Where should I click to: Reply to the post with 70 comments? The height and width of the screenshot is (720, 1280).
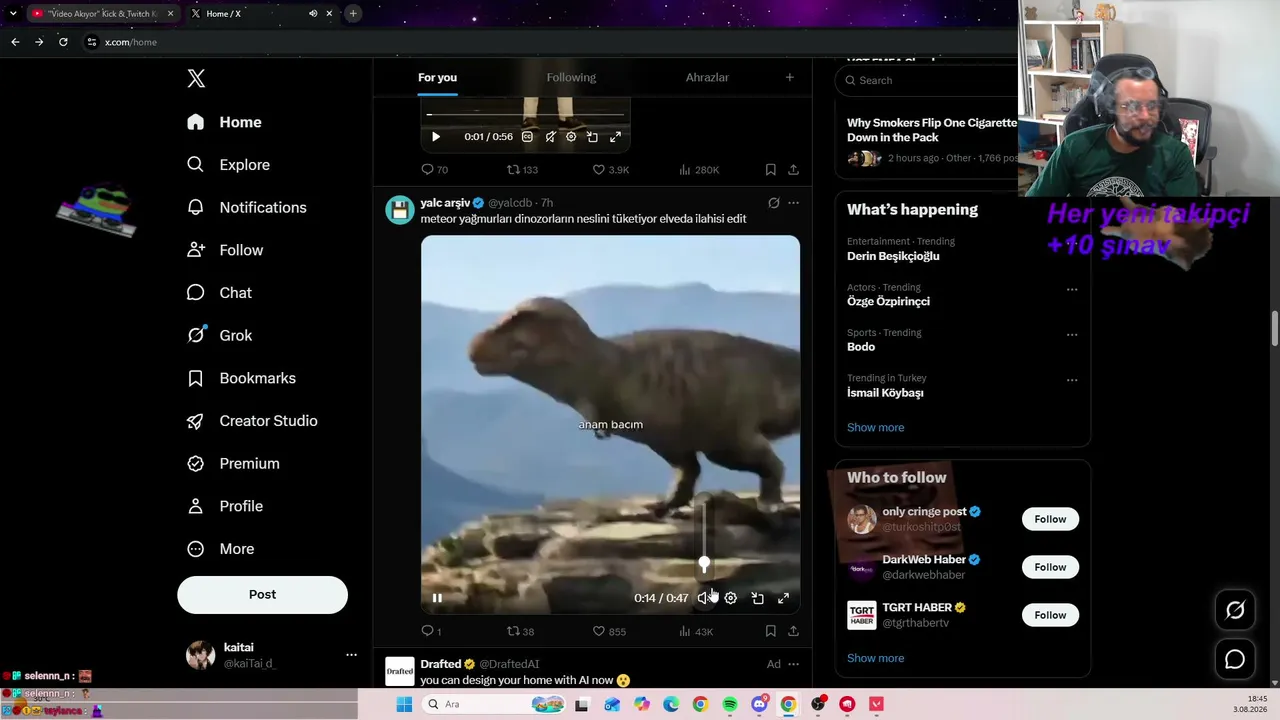tap(434, 170)
